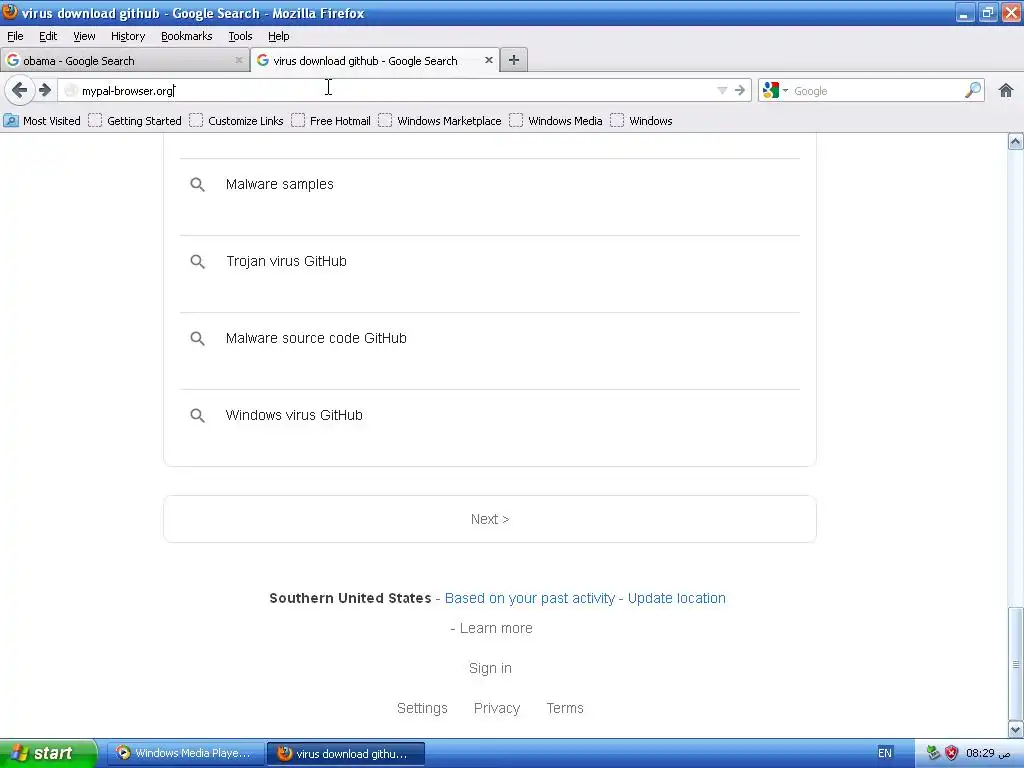Select the virus download github tab
The width and height of the screenshot is (1024, 768).
point(375,60)
